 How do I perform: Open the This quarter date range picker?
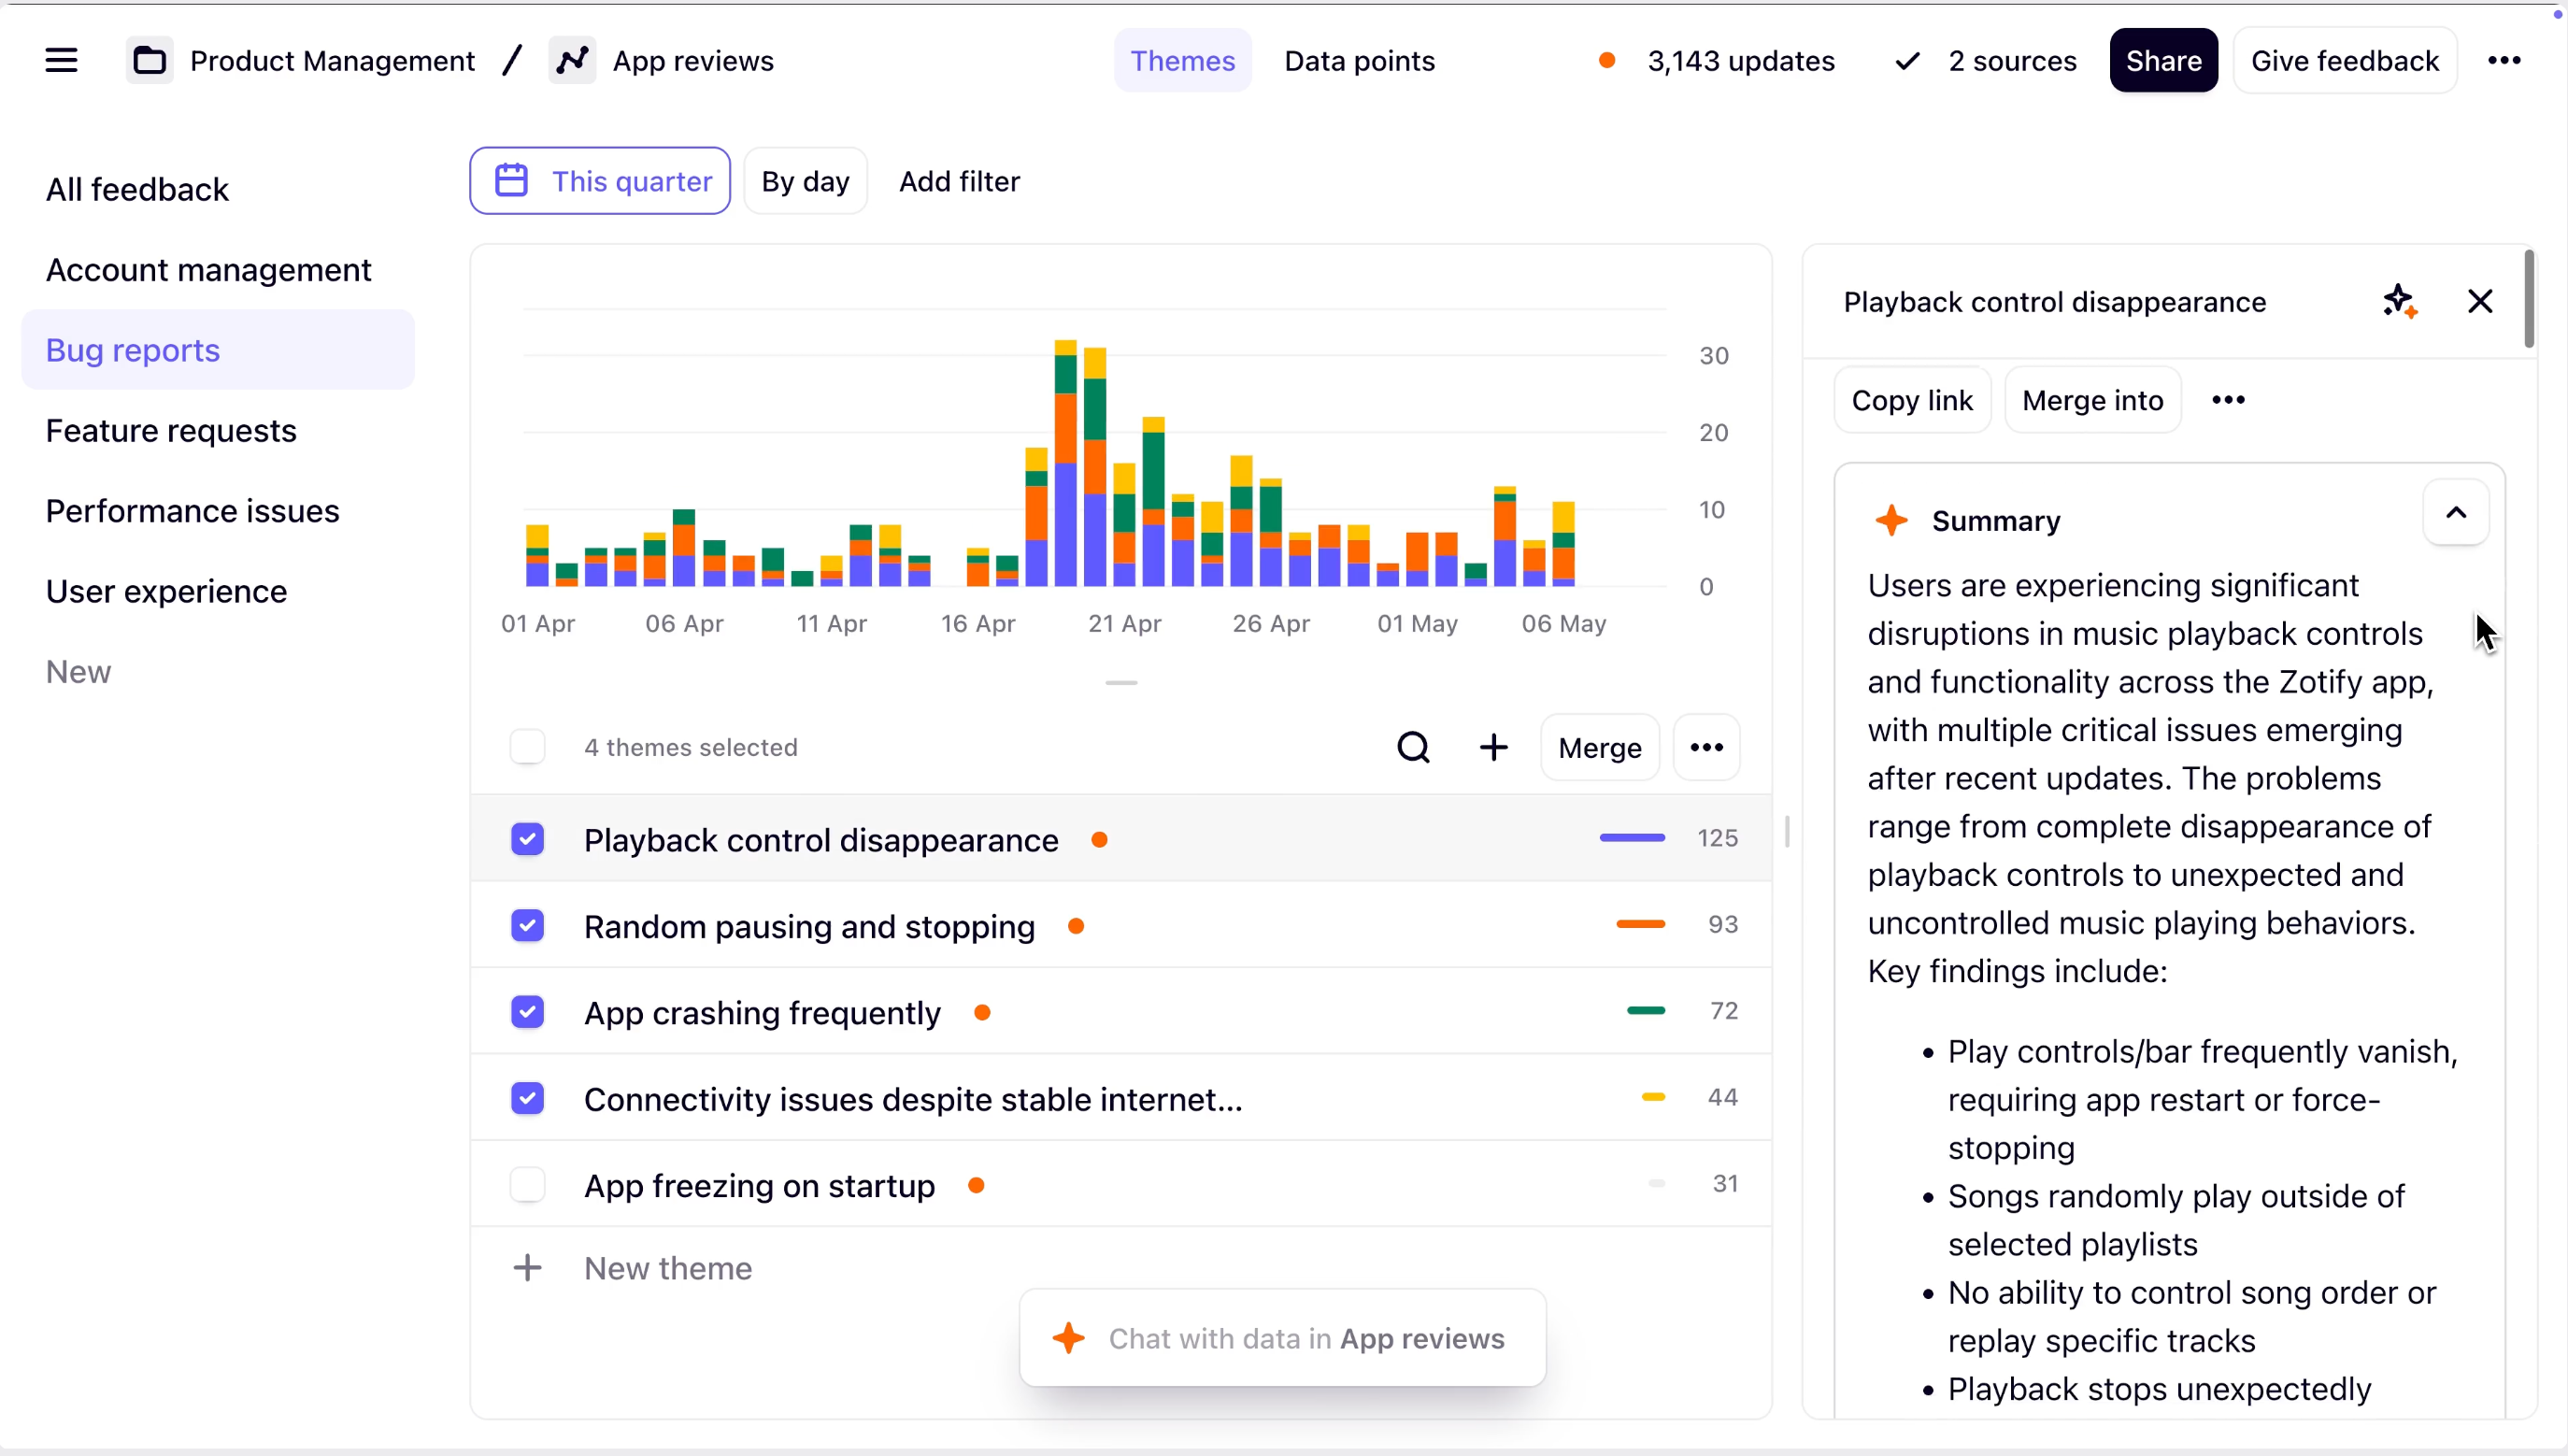click(x=600, y=181)
